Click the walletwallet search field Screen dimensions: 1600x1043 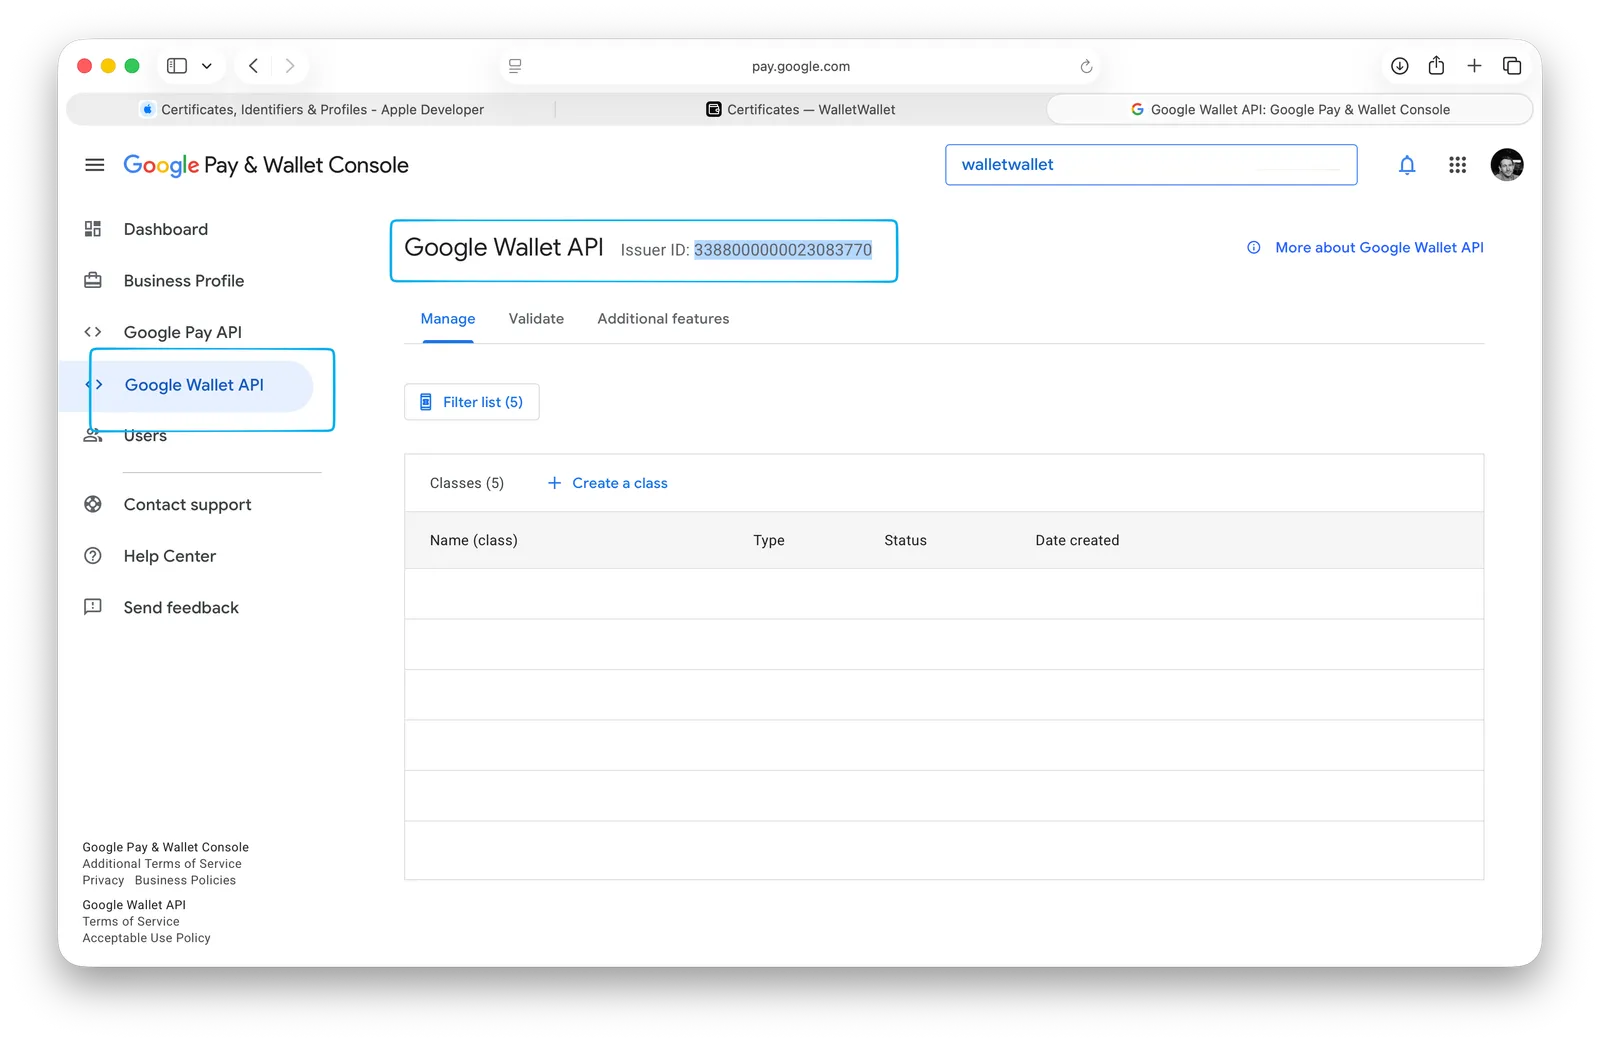click(x=1151, y=165)
